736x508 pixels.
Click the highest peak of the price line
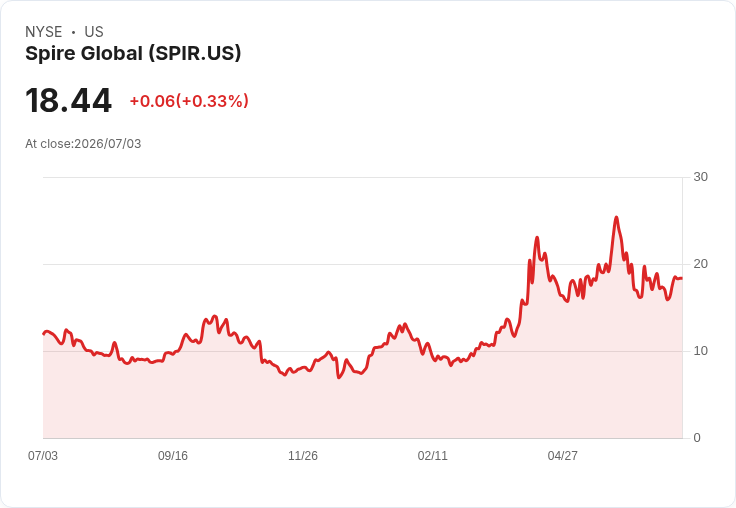point(616,217)
